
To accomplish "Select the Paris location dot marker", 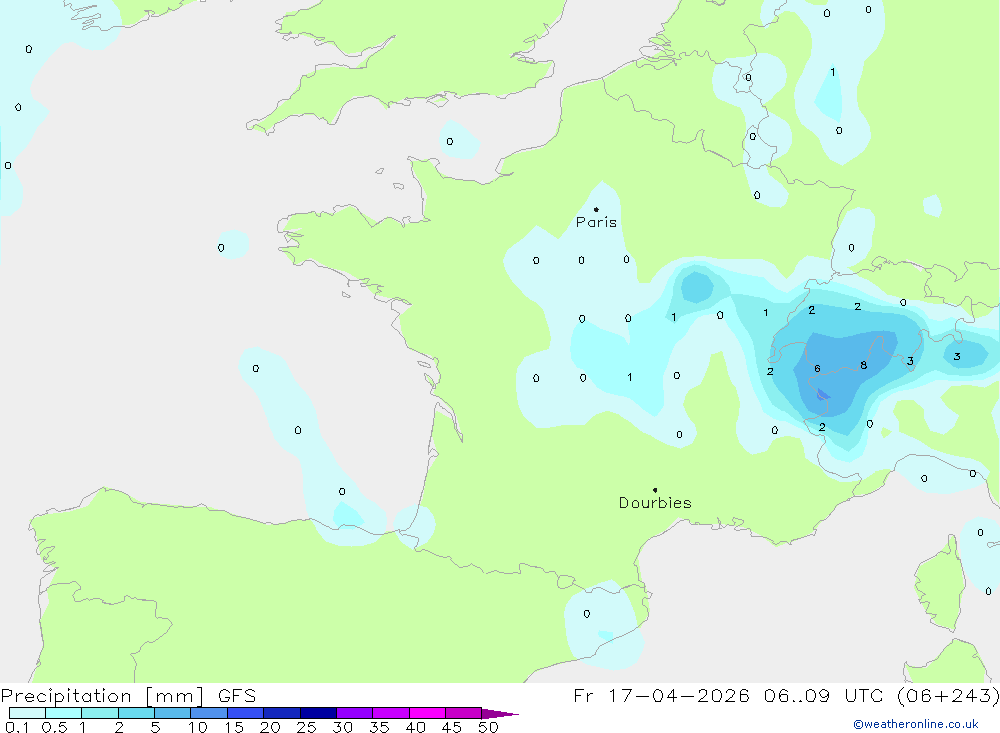I will [596, 209].
